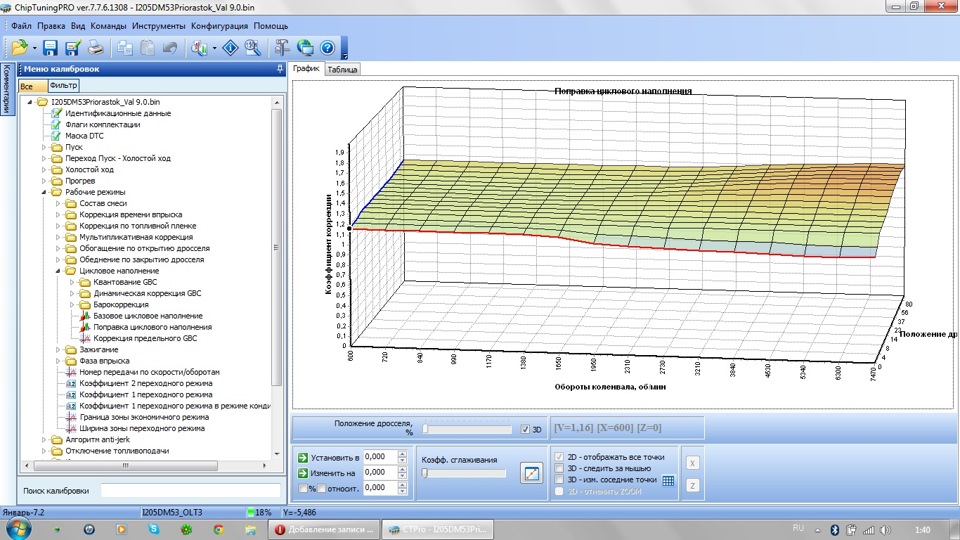Enable 3D - следить за мышью checkbox

(560, 468)
